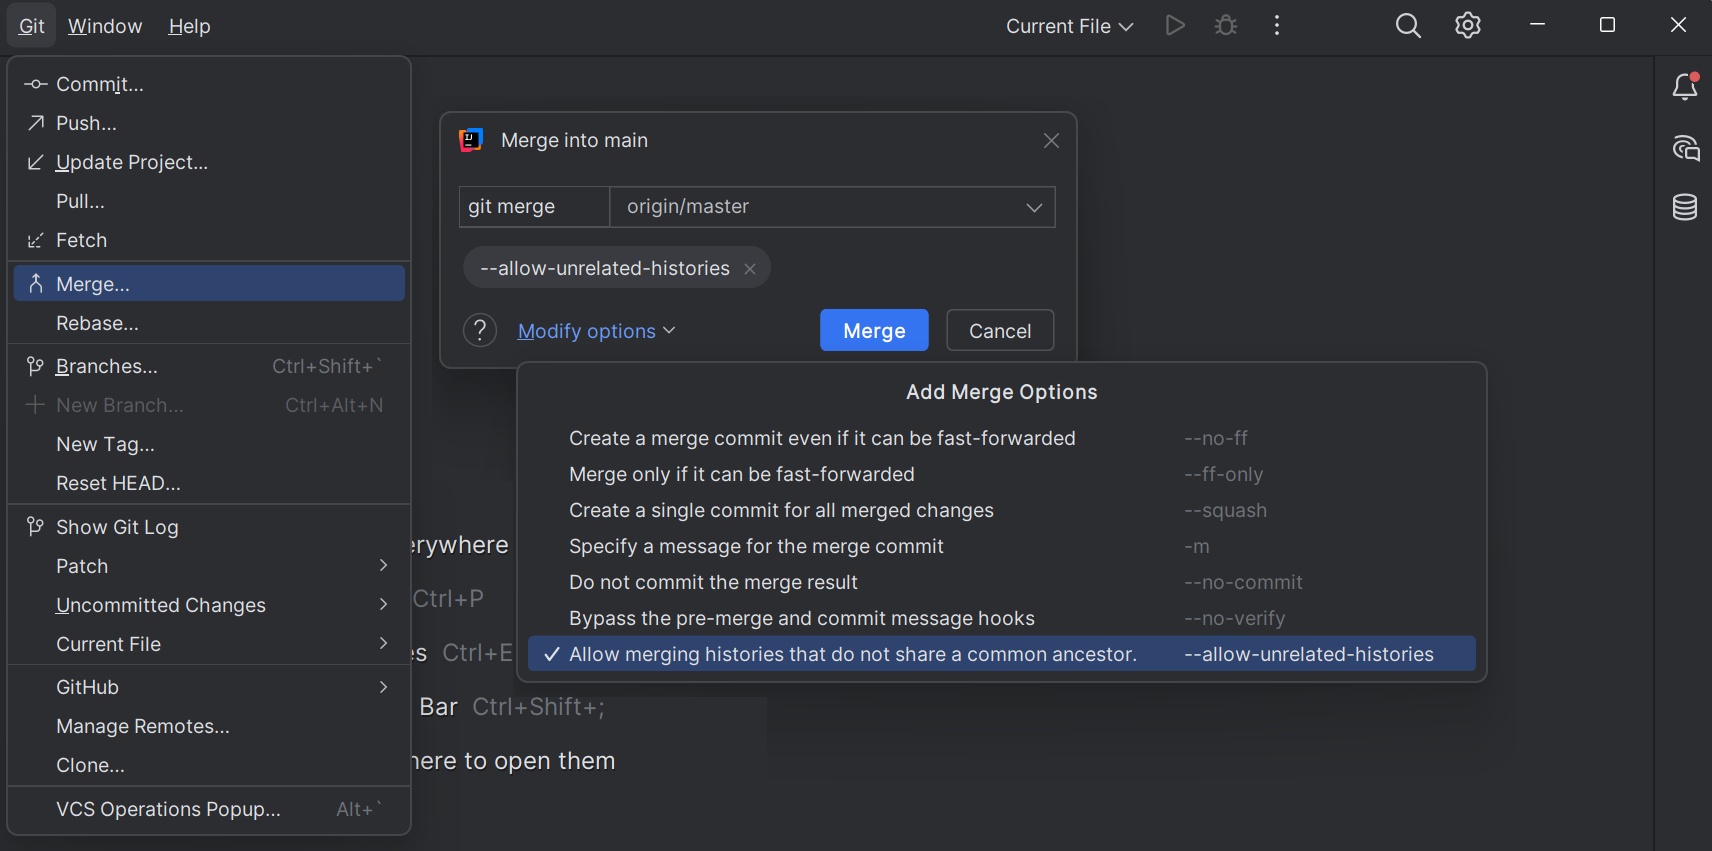
Task: Select New Tag... menu entry
Action: pos(209,444)
